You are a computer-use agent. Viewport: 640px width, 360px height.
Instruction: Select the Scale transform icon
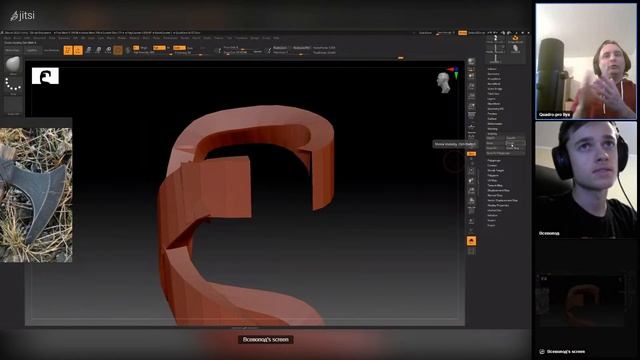click(98, 50)
